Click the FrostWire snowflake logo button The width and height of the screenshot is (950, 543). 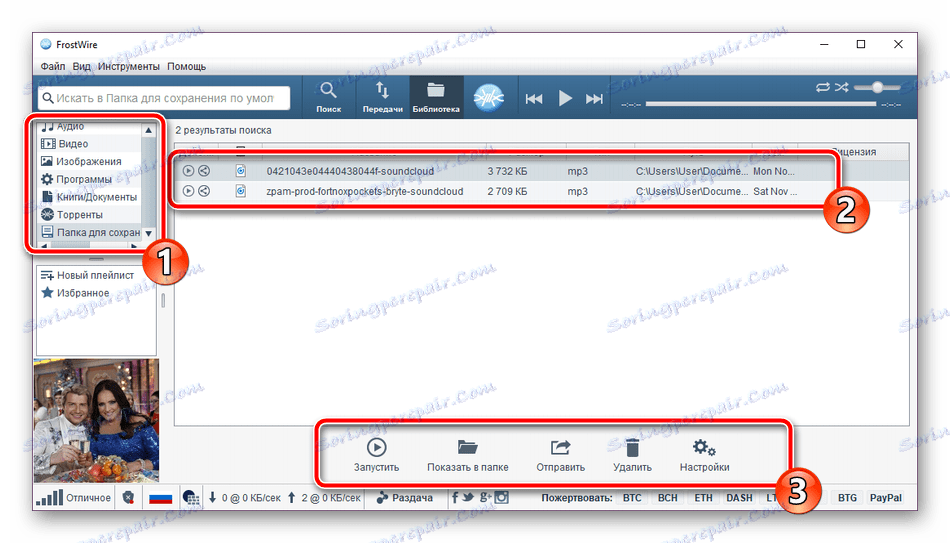[x=489, y=98]
